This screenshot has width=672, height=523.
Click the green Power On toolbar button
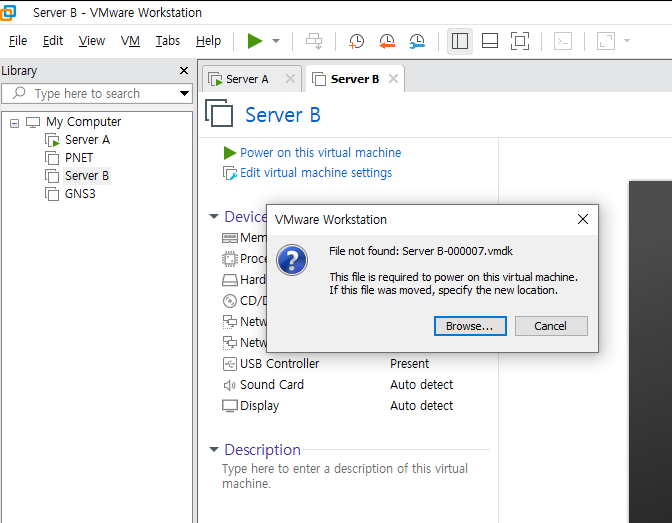click(255, 41)
